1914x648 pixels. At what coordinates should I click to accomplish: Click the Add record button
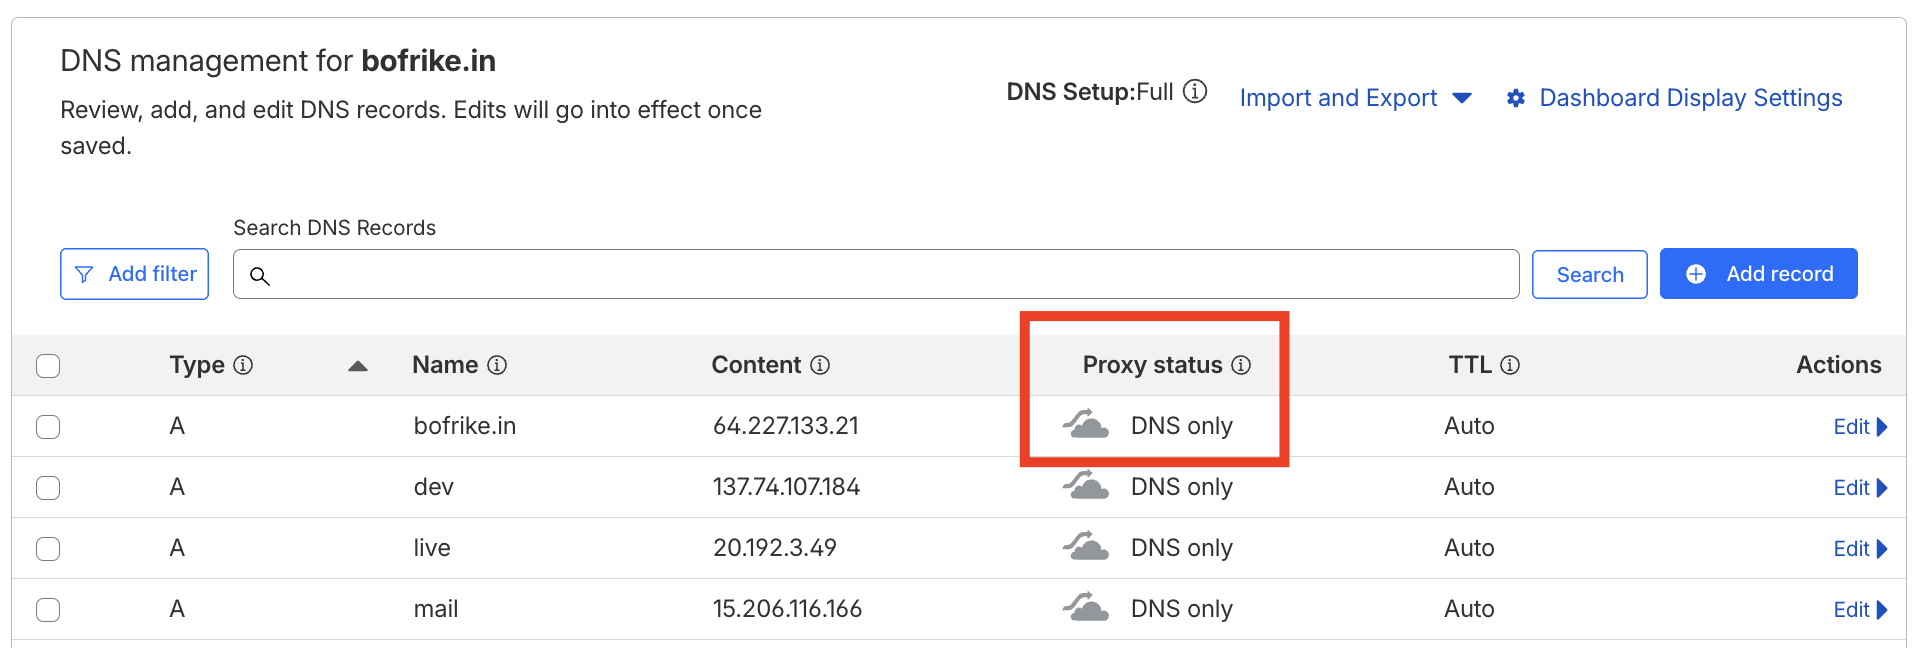(1758, 274)
